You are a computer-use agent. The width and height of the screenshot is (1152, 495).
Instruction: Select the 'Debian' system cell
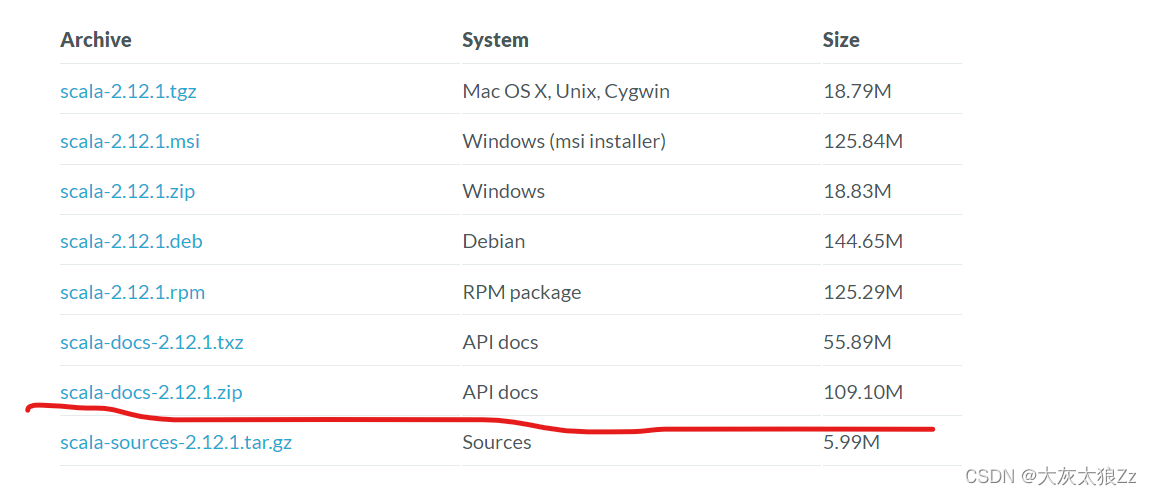[x=493, y=242]
